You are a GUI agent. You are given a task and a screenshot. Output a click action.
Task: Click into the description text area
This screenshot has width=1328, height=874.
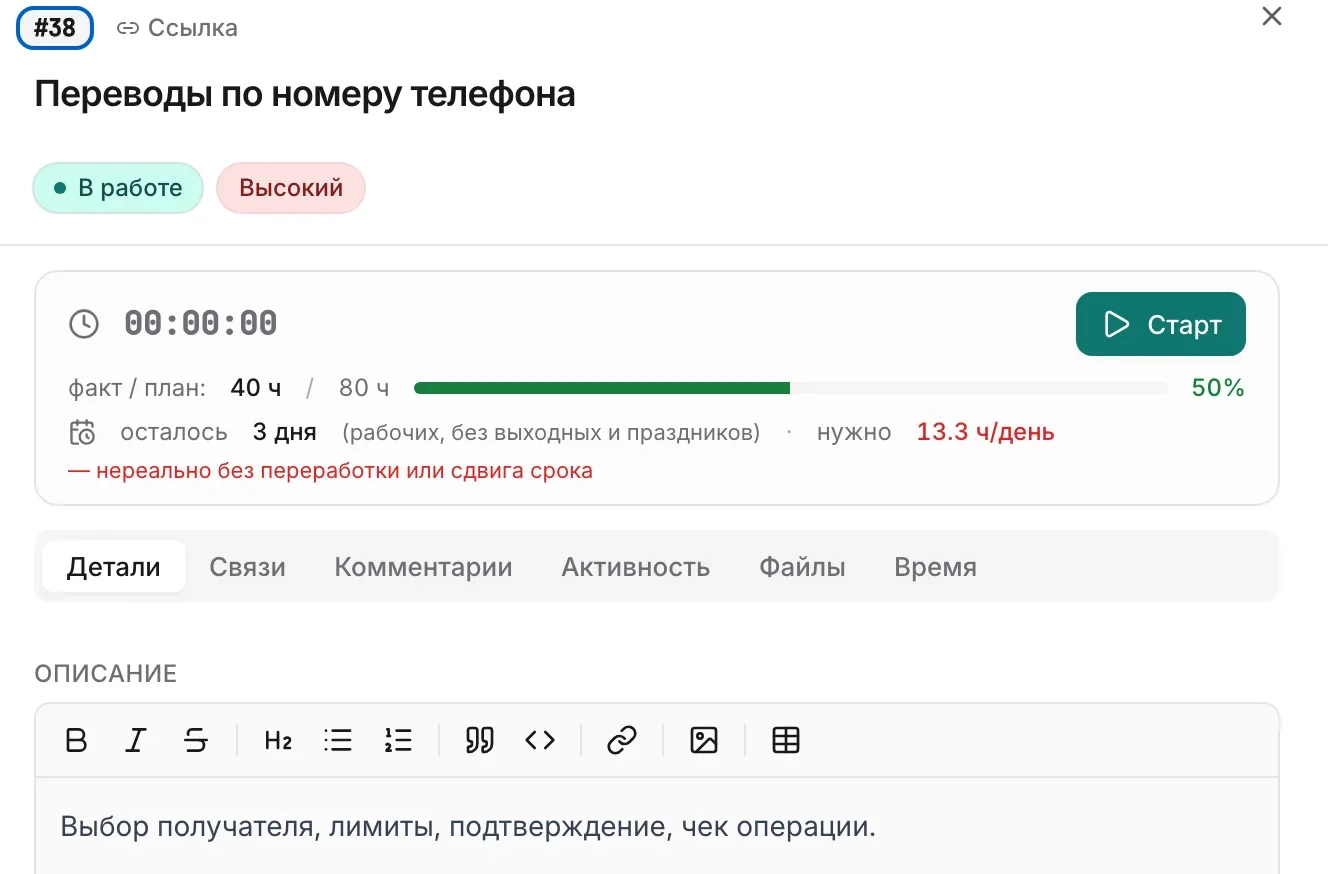click(657, 826)
